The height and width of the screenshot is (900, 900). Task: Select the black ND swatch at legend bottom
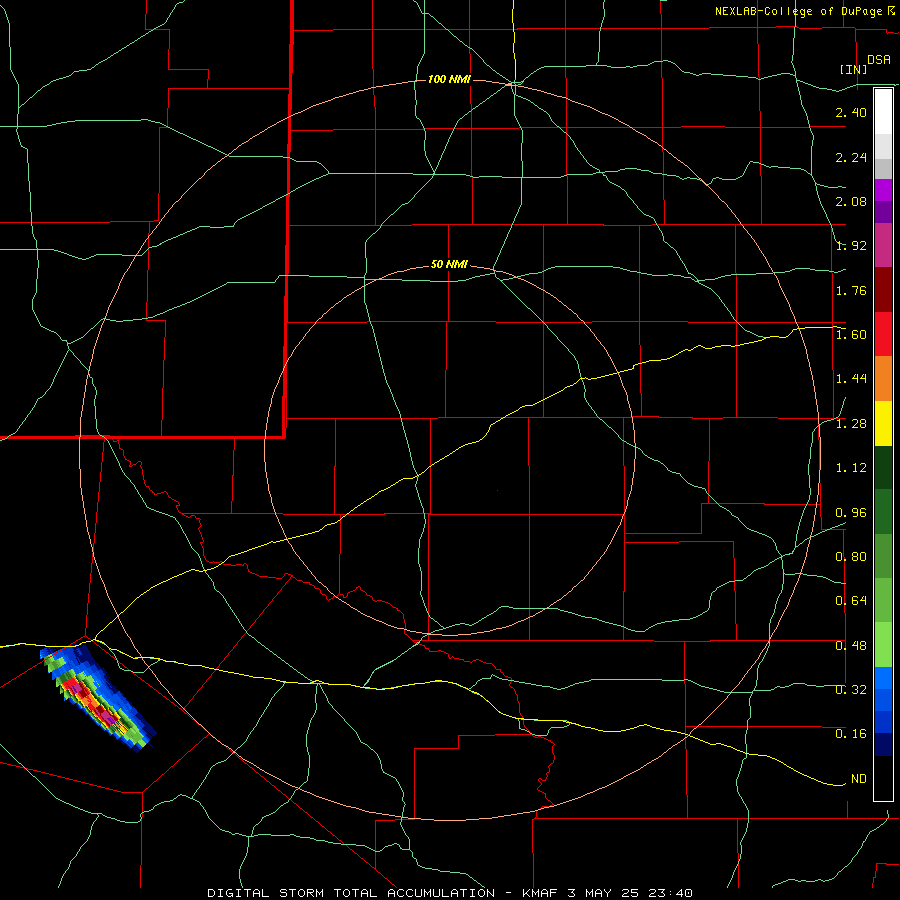click(883, 778)
